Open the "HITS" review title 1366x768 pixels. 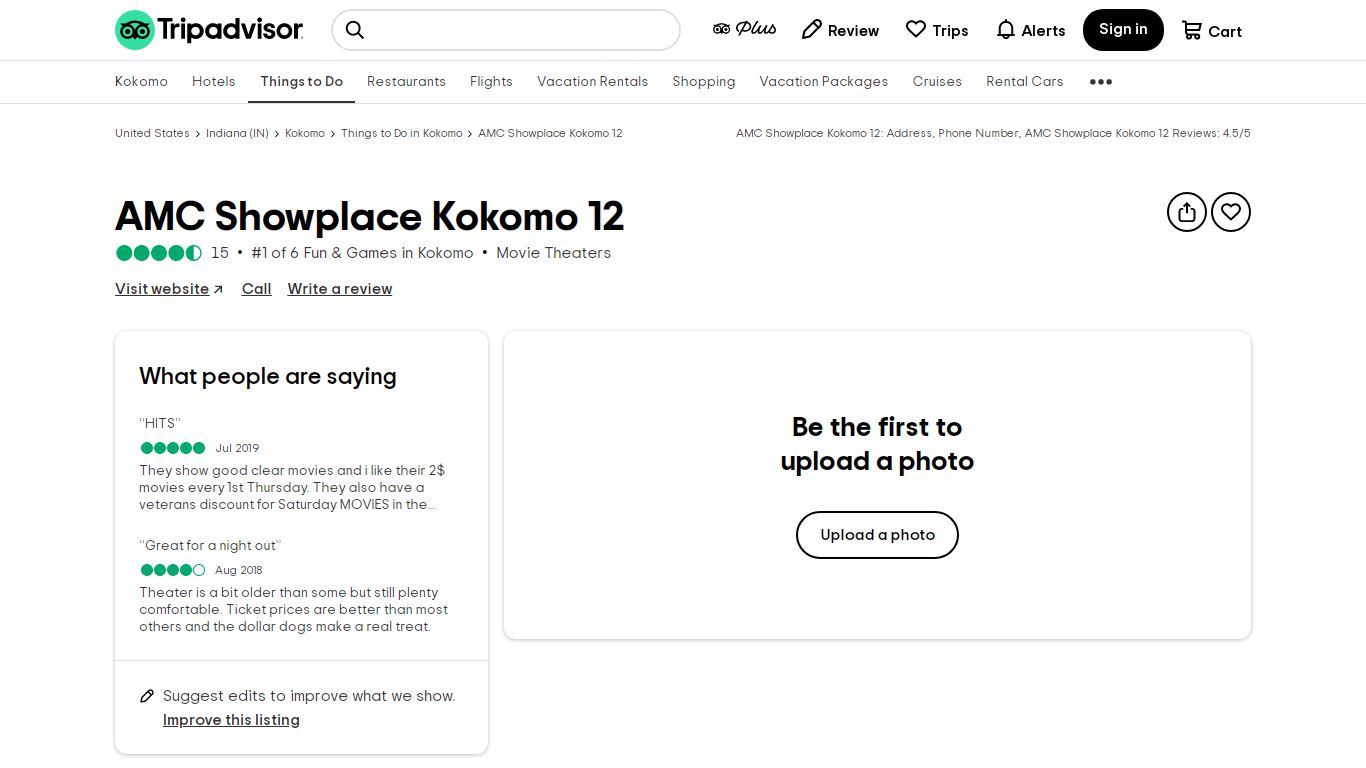click(160, 423)
